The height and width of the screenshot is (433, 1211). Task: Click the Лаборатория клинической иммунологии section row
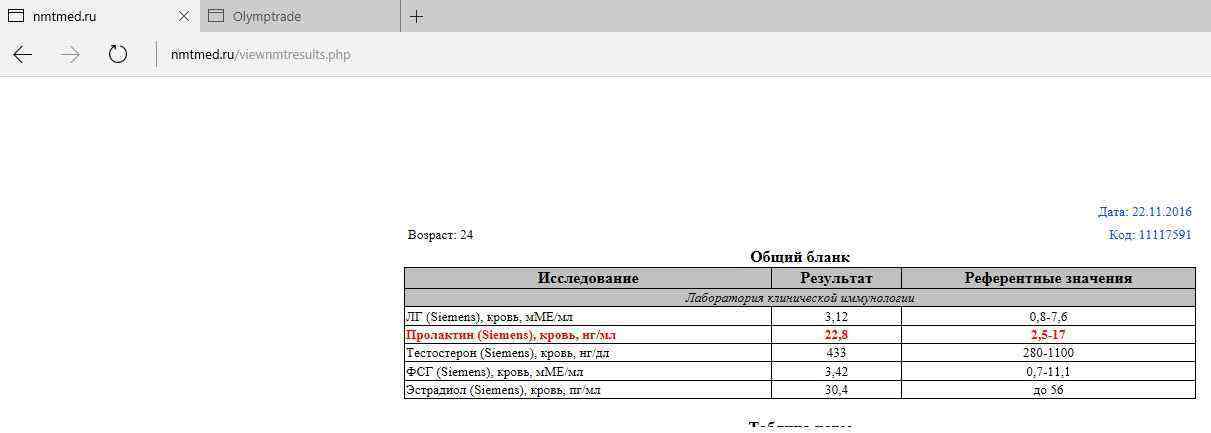click(799, 298)
